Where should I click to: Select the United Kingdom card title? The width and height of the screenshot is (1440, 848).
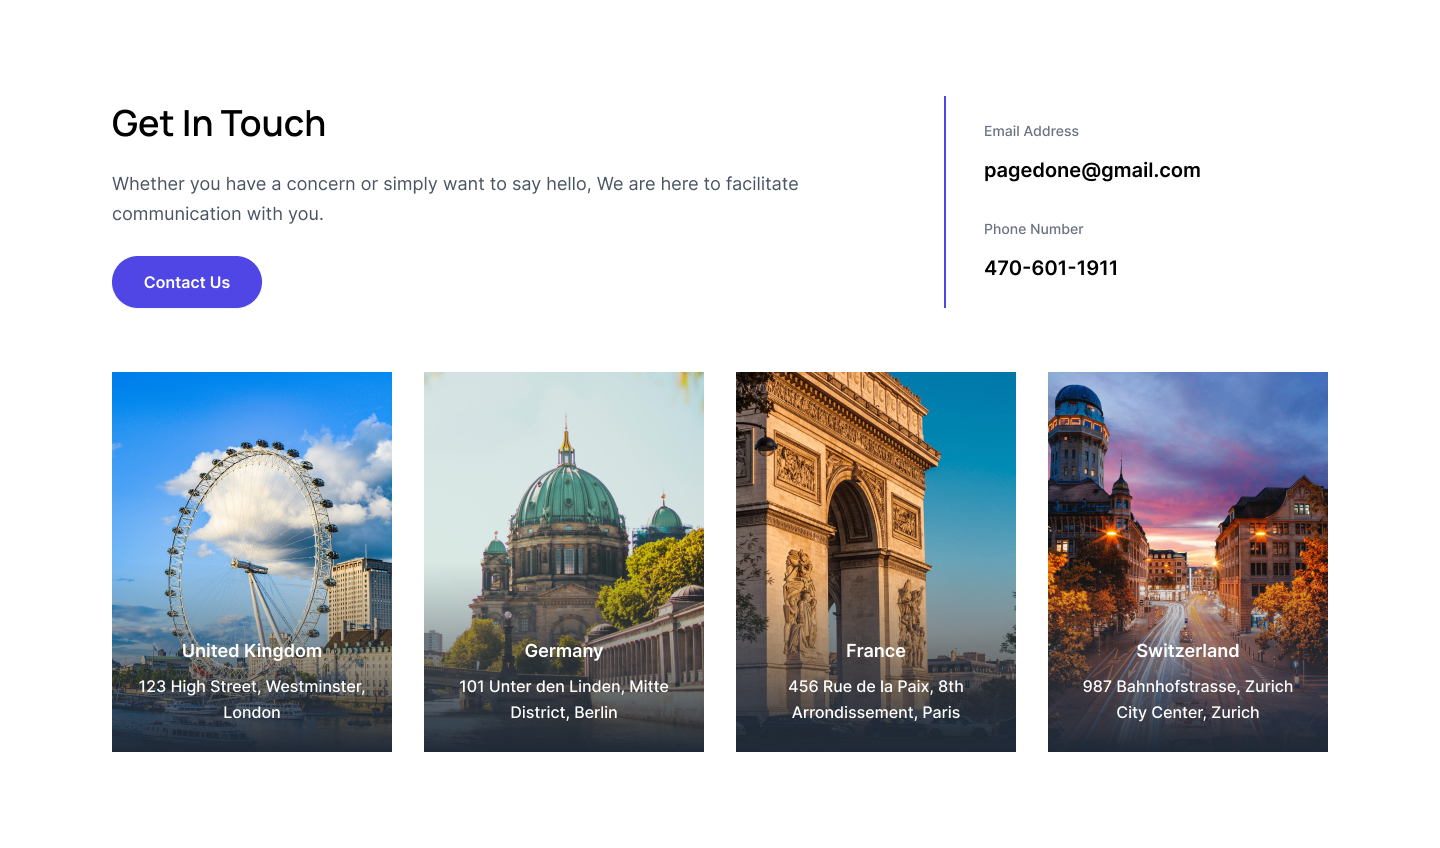click(x=252, y=651)
